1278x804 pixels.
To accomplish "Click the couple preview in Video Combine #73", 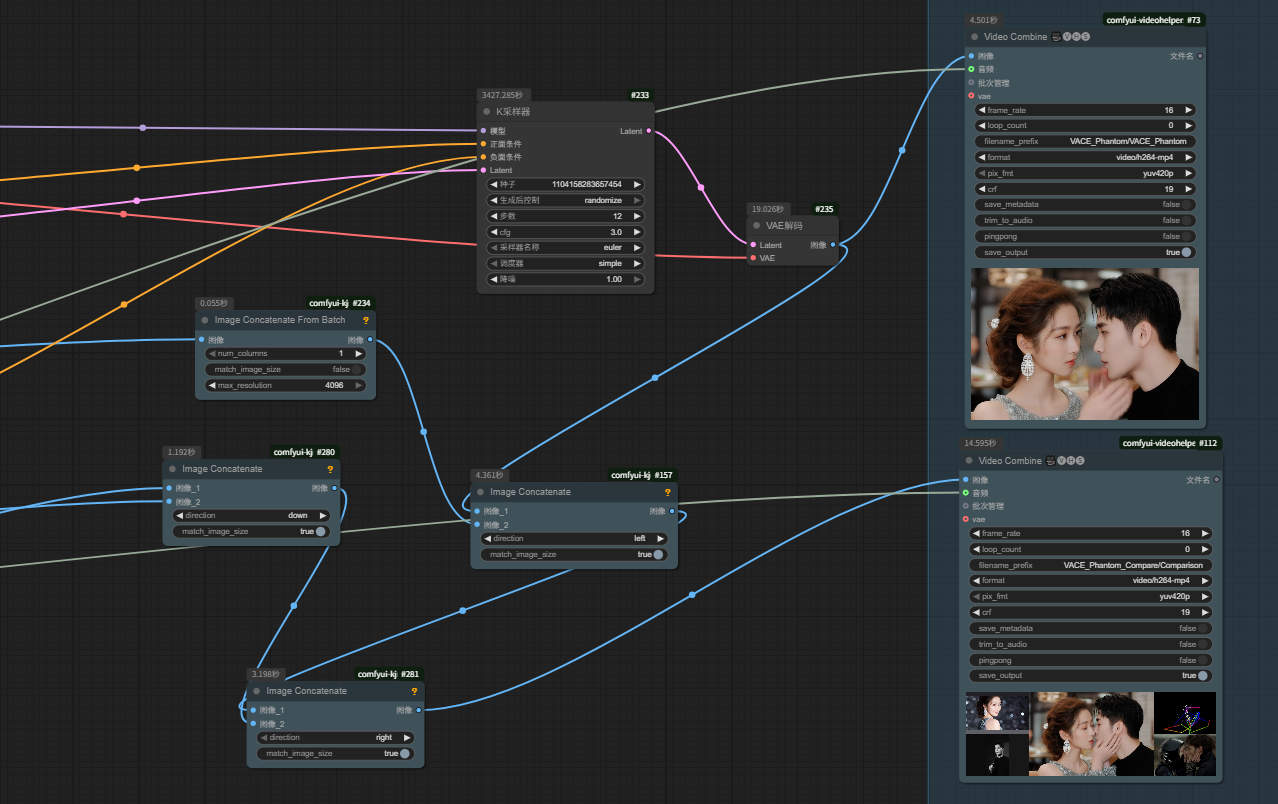I will [1085, 344].
